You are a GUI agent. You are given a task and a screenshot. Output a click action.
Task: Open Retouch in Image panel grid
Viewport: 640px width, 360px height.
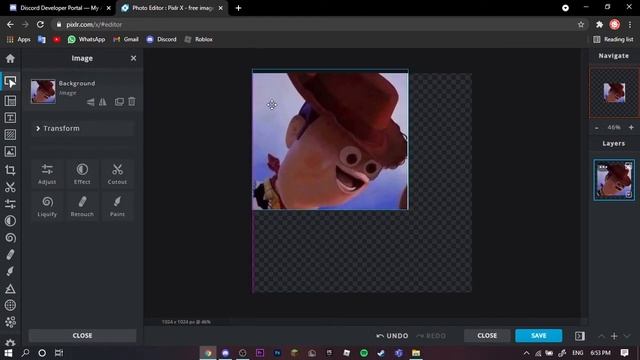tap(82, 206)
